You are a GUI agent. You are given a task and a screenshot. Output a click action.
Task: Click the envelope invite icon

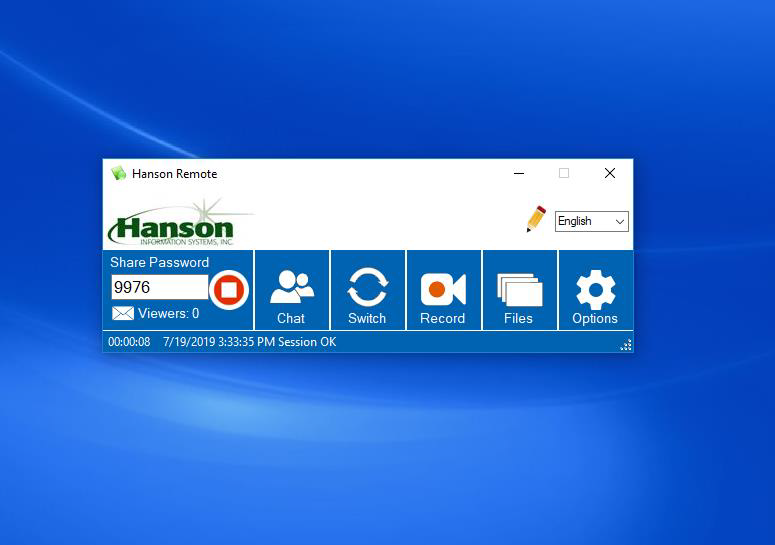click(x=123, y=313)
